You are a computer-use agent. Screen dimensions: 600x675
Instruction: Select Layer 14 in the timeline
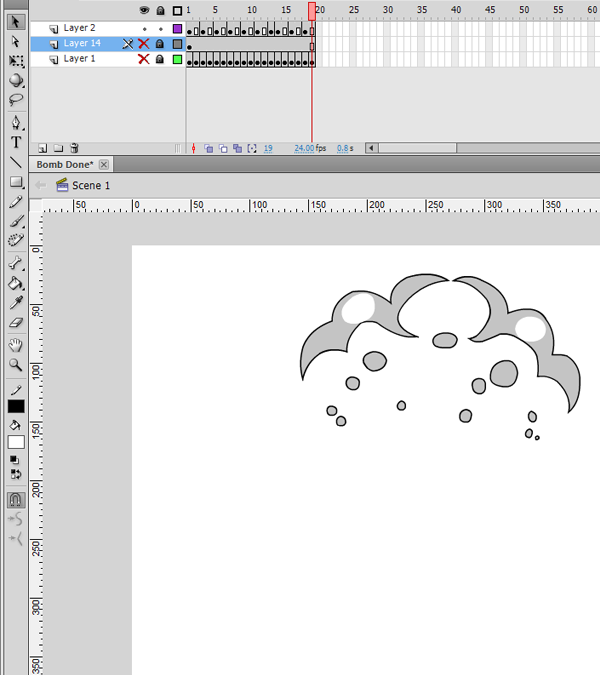coord(82,43)
